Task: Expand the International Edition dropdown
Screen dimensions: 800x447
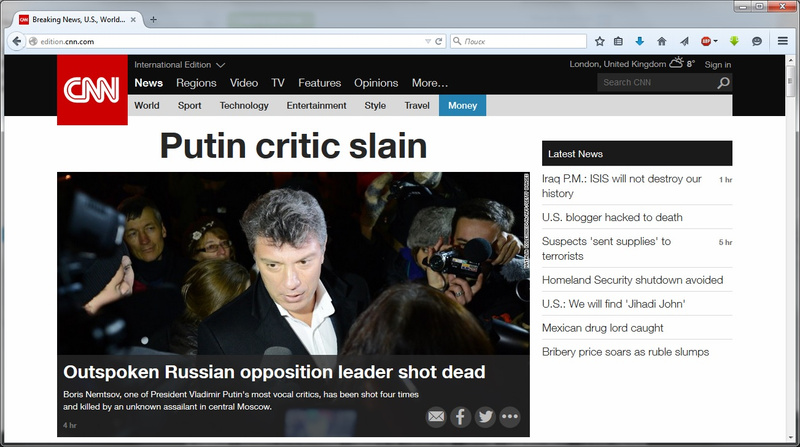Action: 220,65
